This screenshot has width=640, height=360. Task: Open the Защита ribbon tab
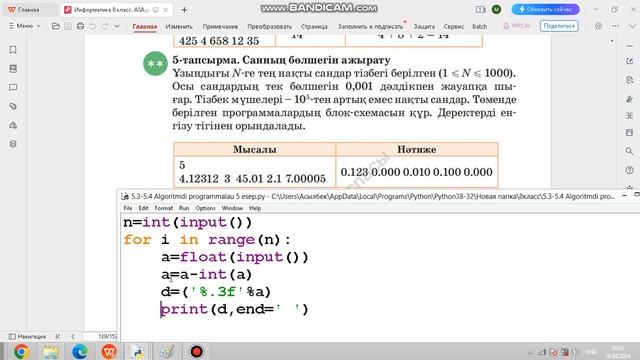(x=424, y=26)
